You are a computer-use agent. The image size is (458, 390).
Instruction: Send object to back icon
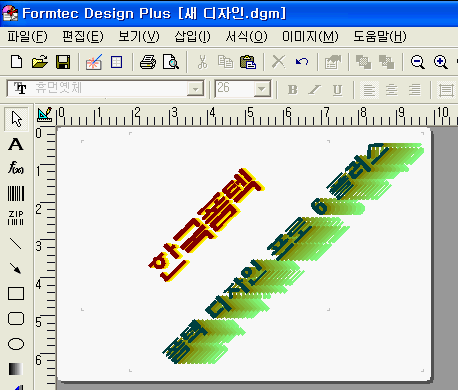(386, 62)
